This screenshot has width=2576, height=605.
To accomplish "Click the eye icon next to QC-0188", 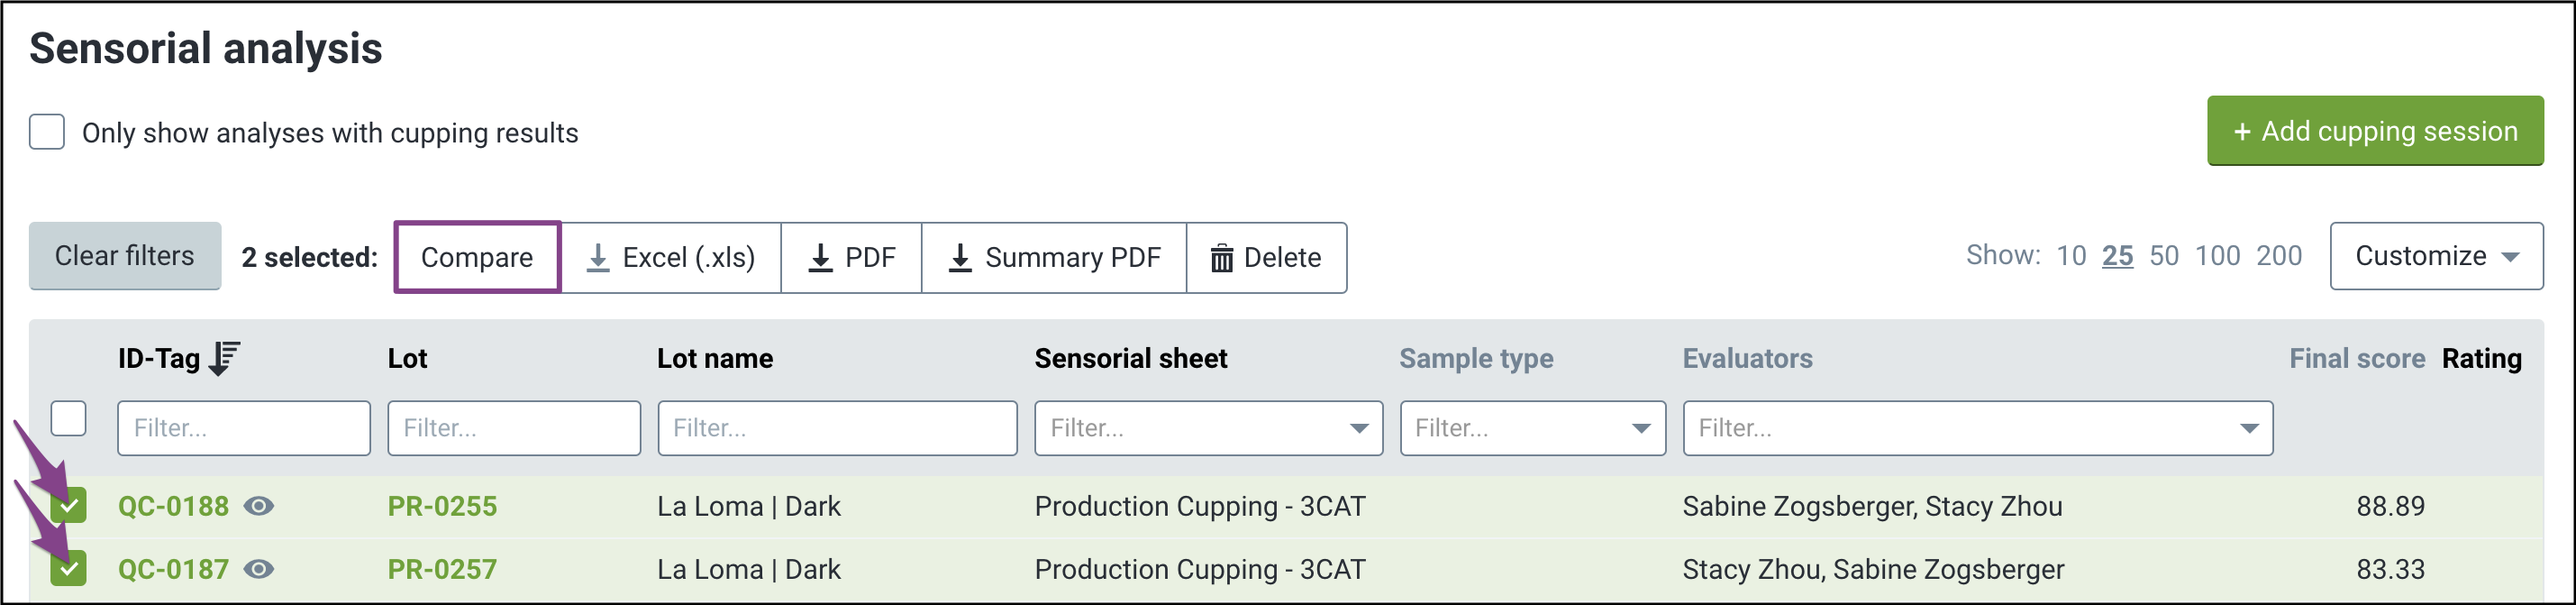I will [259, 506].
